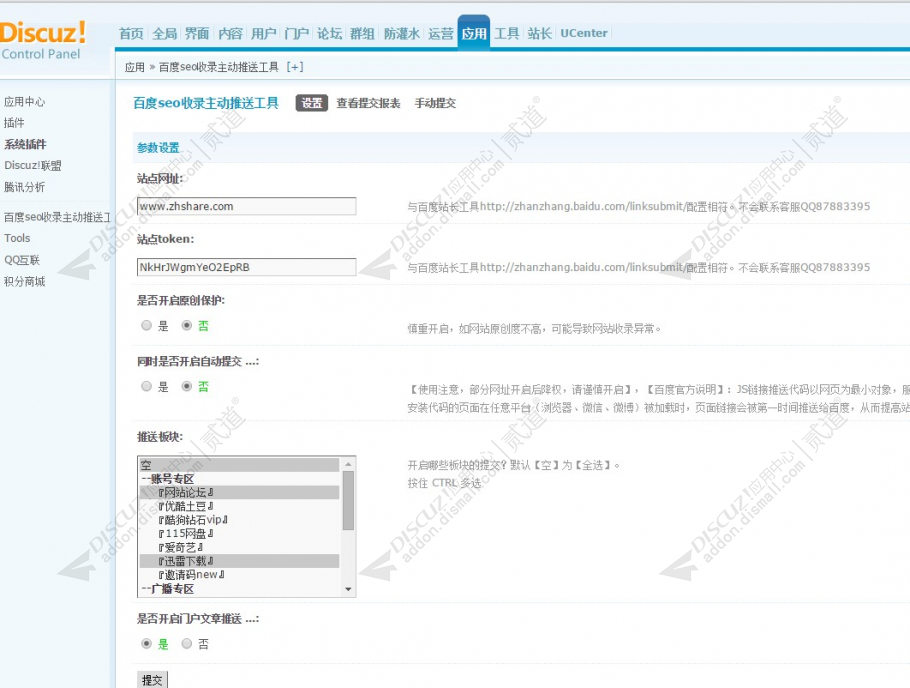This screenshot has width=910, height=688.
Task: Select 『酷狗钻石vip』 in the 推送板块 list
Action: [240, 520]
